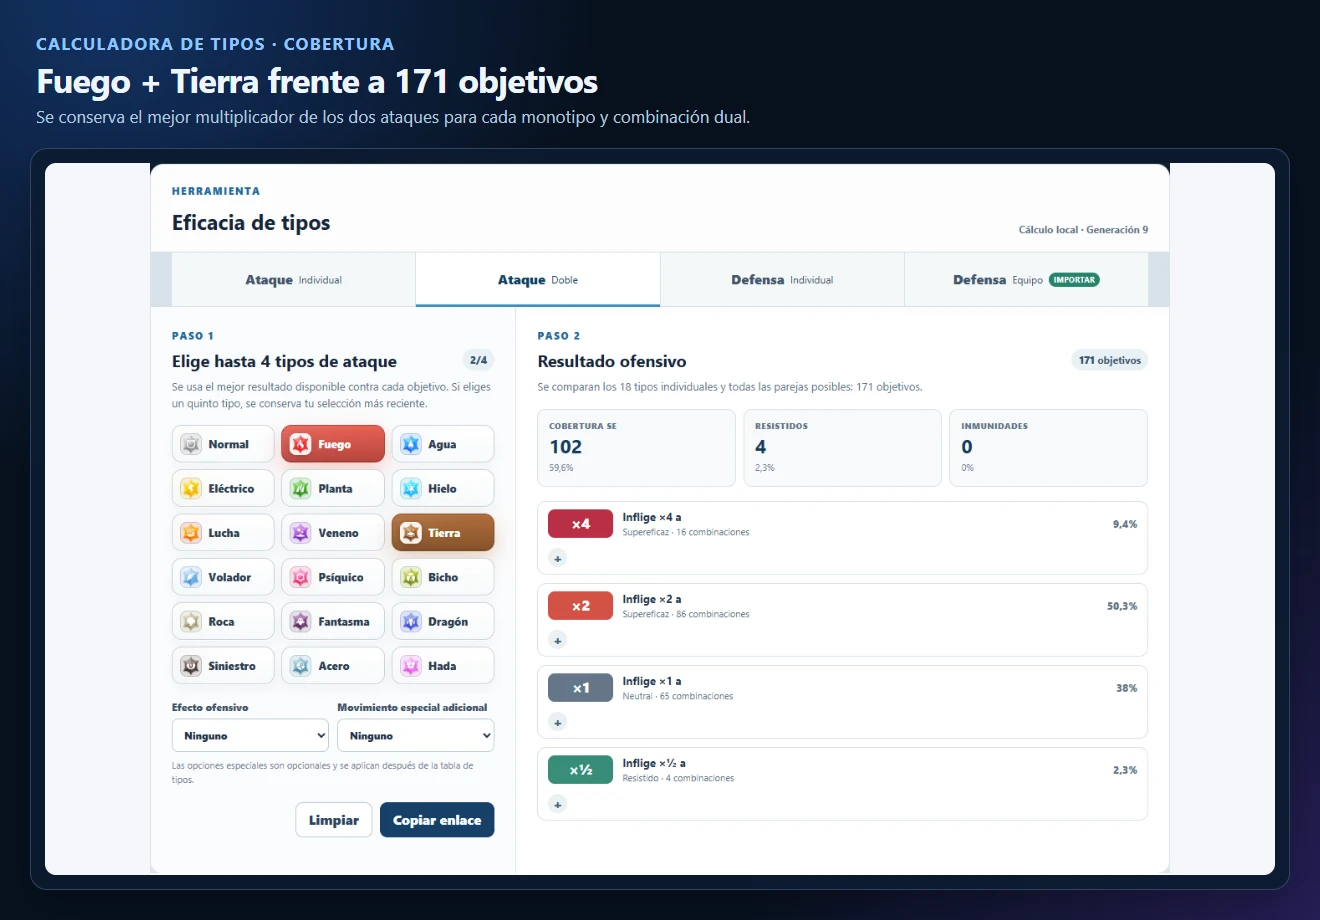Switch to the Ataque Individual tab

coord(294,280)
